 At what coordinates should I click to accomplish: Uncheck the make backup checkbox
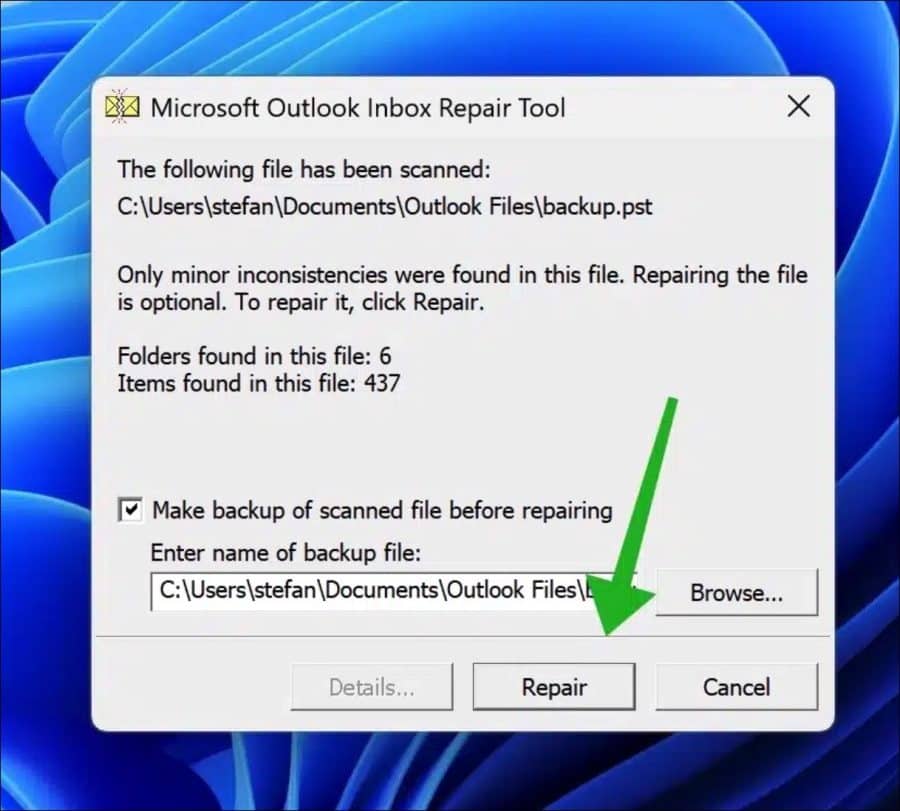click(x=130, y=510)
